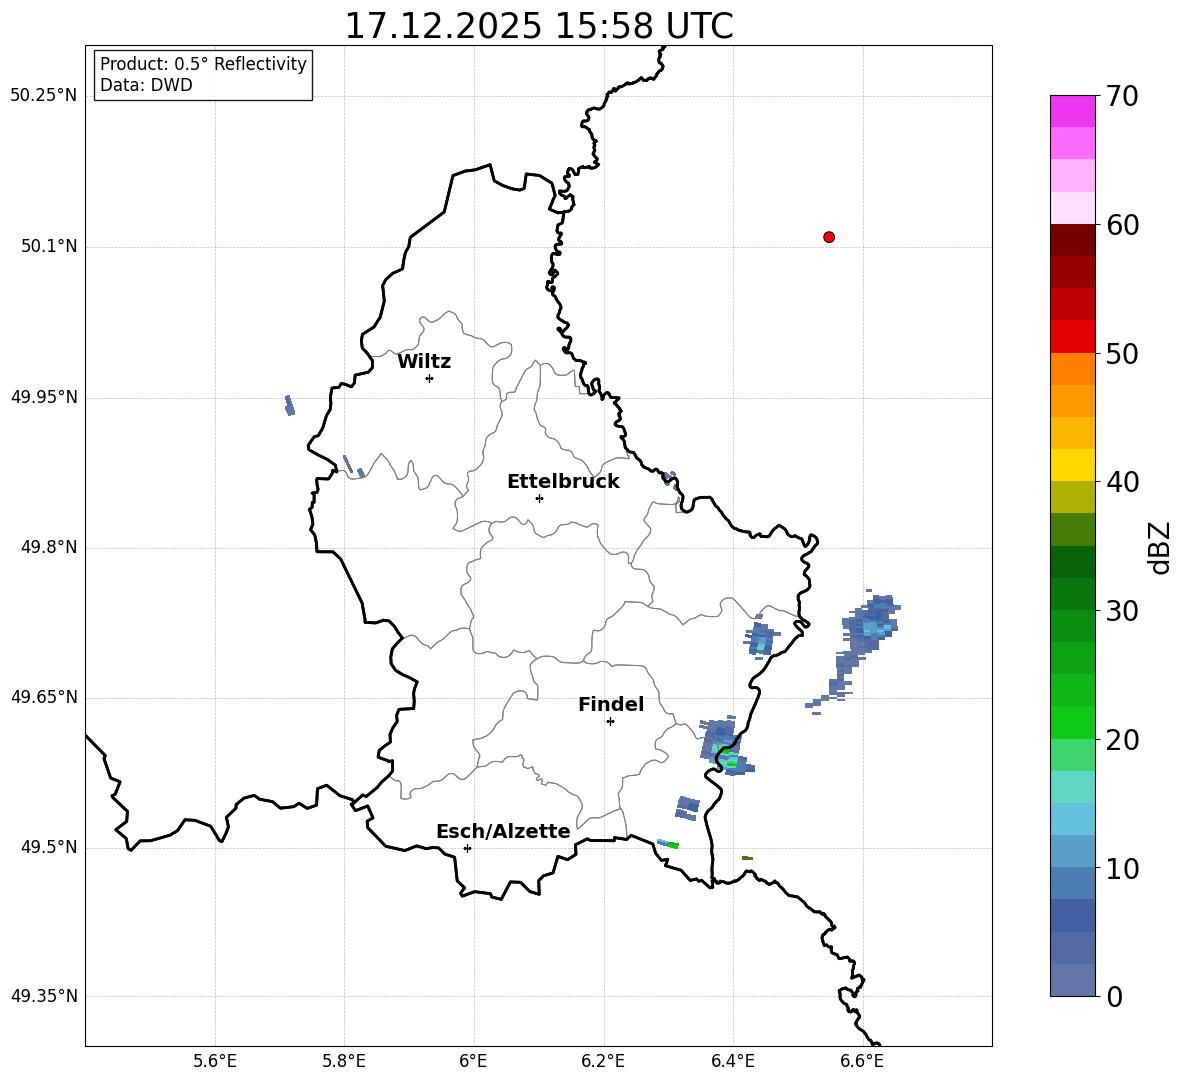Click the Ettelbruck city label
The image size is (1184, 1081).
[x=563, y=482]
